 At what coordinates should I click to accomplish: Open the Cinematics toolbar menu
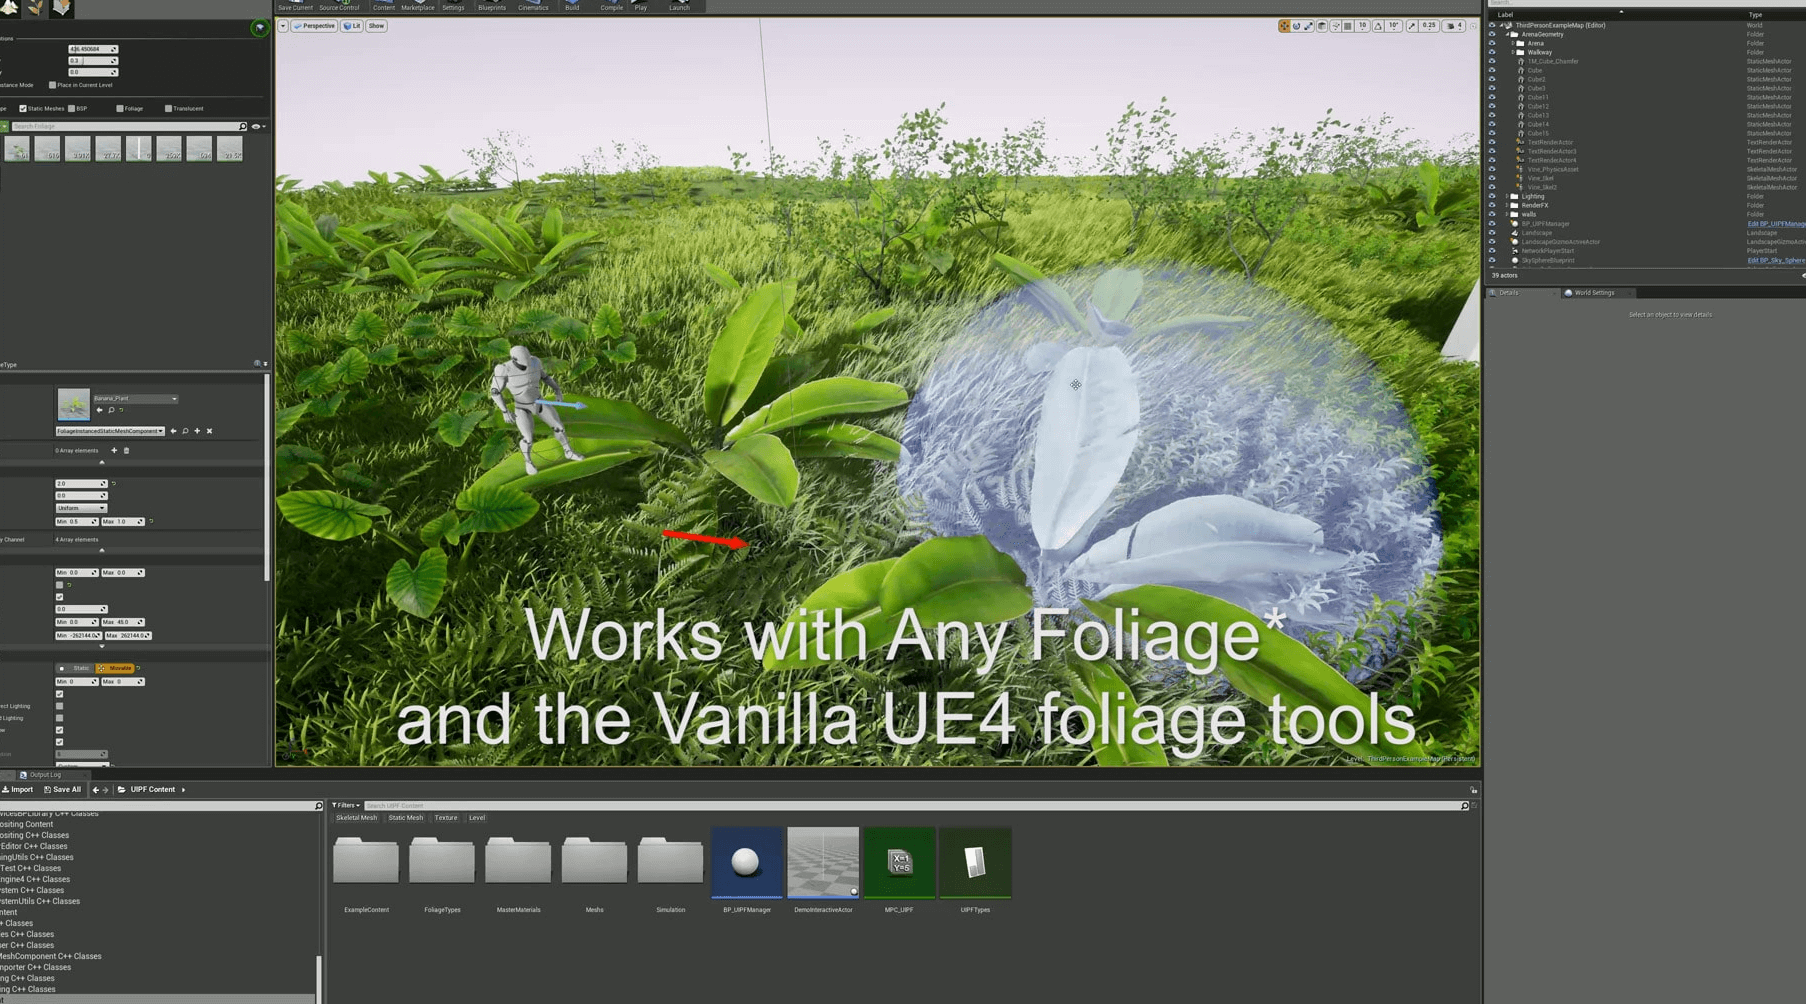pyautogui.click(x=533, y=6)
